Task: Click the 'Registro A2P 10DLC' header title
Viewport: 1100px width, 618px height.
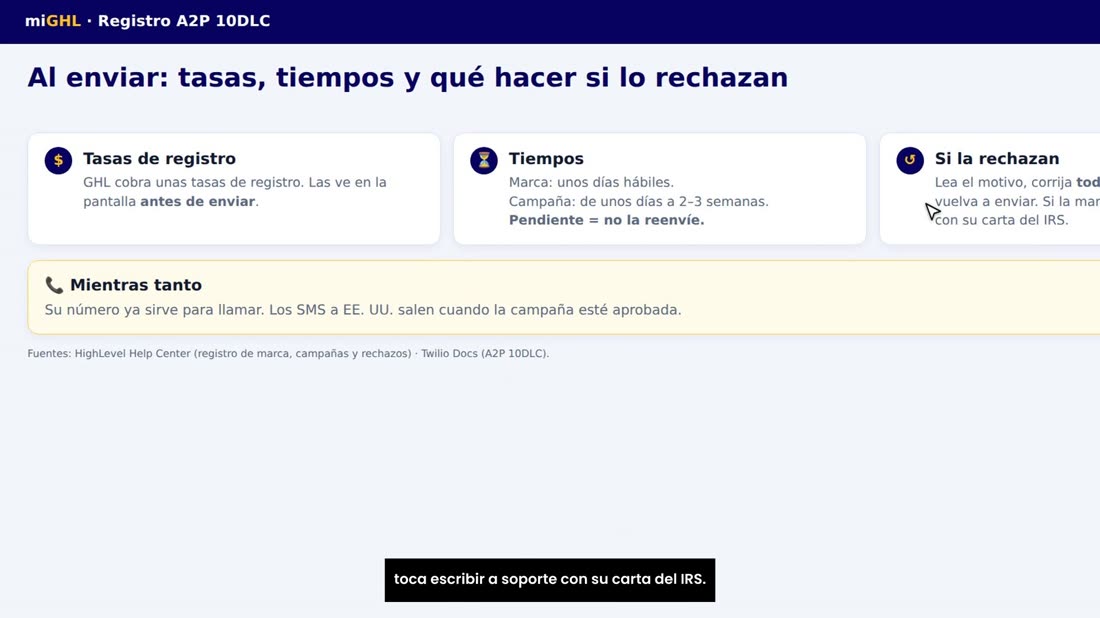Action: [x=184, y=21]
